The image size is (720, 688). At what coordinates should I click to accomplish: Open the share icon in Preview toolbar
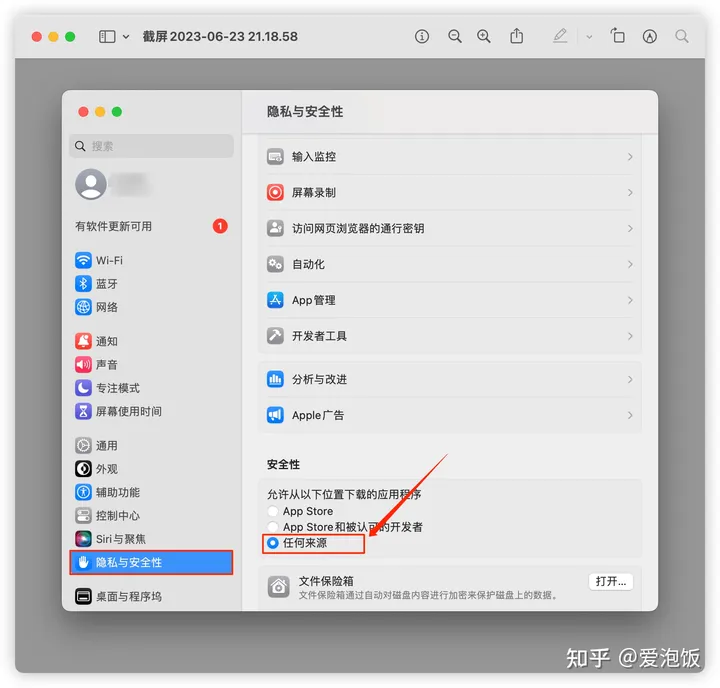tap(517, 36)
